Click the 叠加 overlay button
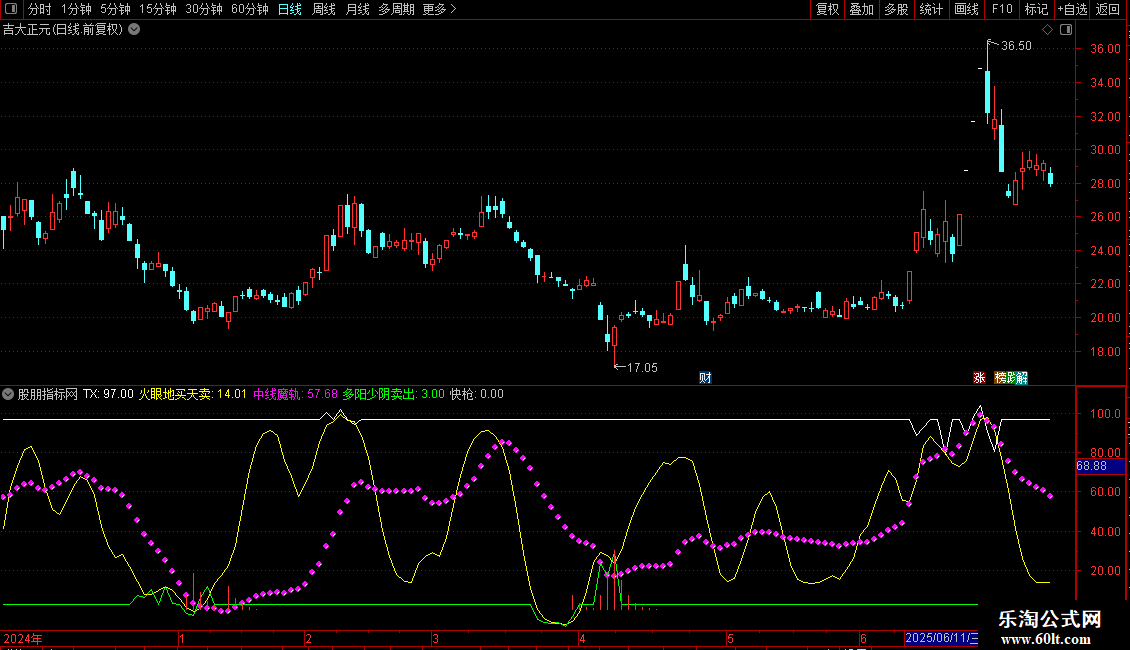 tap(861, 9)
